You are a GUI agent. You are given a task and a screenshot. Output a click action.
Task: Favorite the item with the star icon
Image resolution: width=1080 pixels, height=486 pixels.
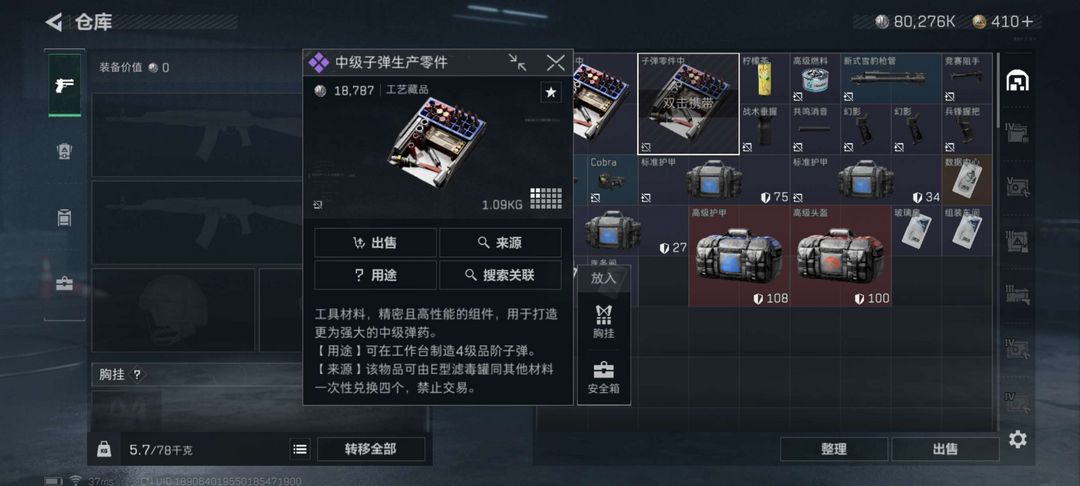[550, 92]
